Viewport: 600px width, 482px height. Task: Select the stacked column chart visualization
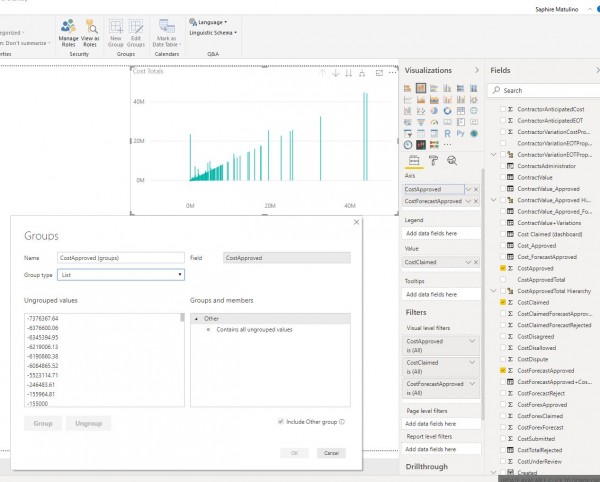pos(421,88)
